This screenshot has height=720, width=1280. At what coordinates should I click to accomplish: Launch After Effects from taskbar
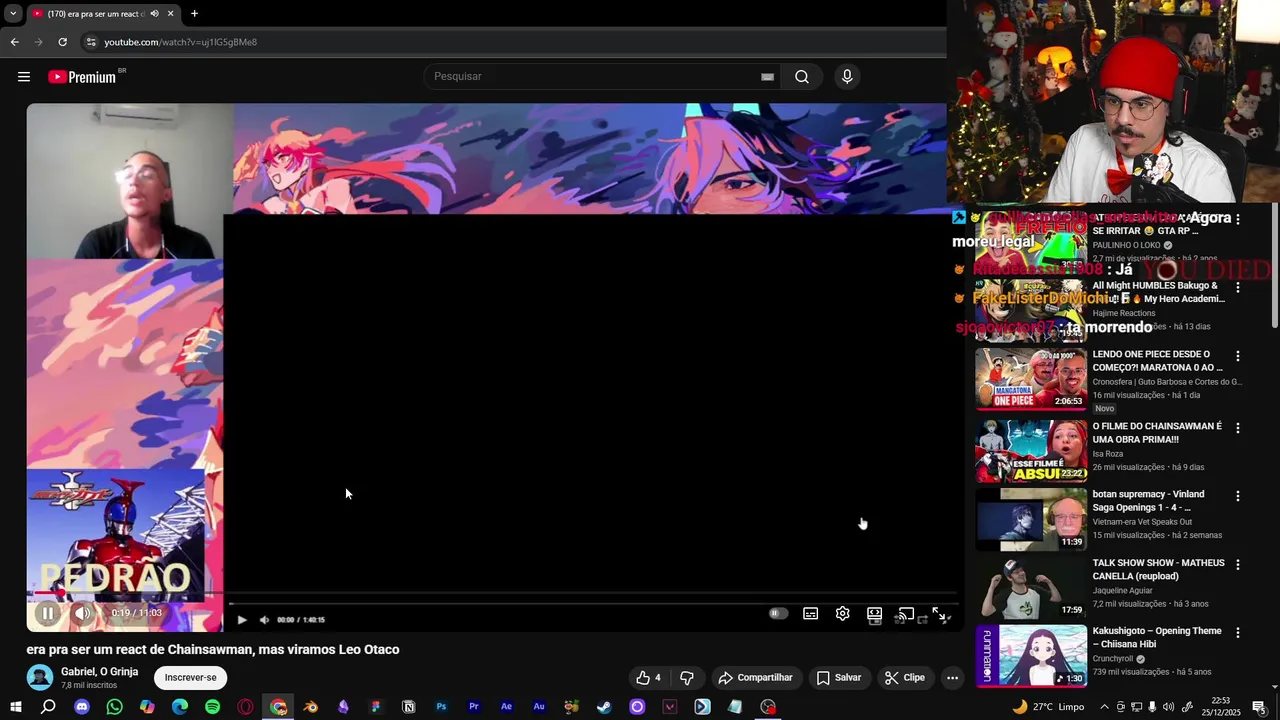coord(506,707)
